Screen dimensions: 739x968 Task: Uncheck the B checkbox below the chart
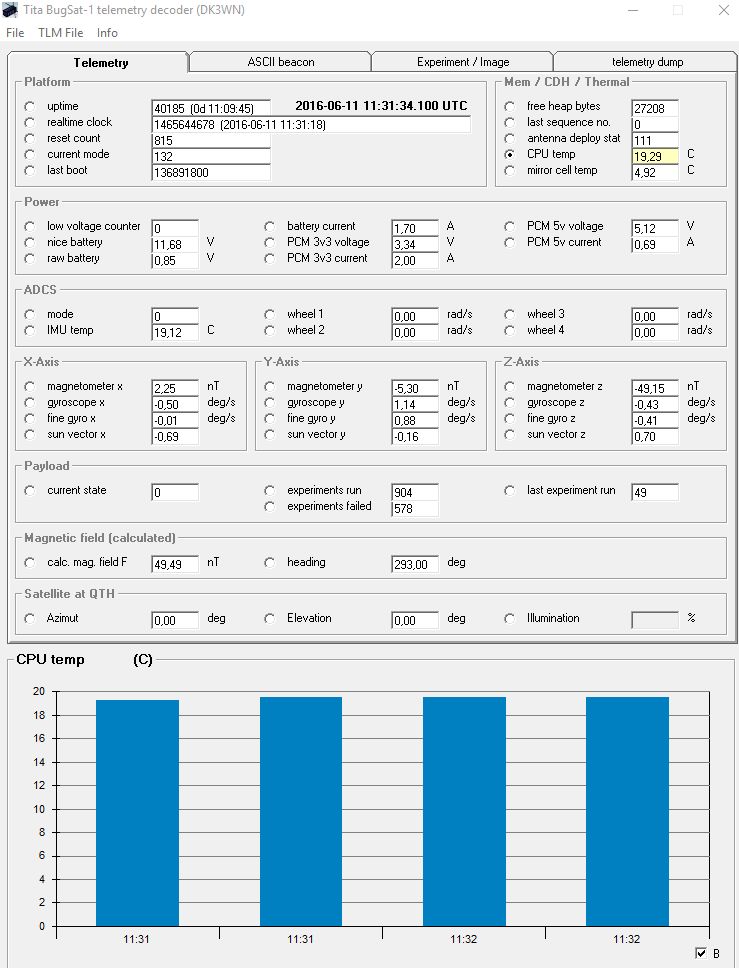coord(701,953)
